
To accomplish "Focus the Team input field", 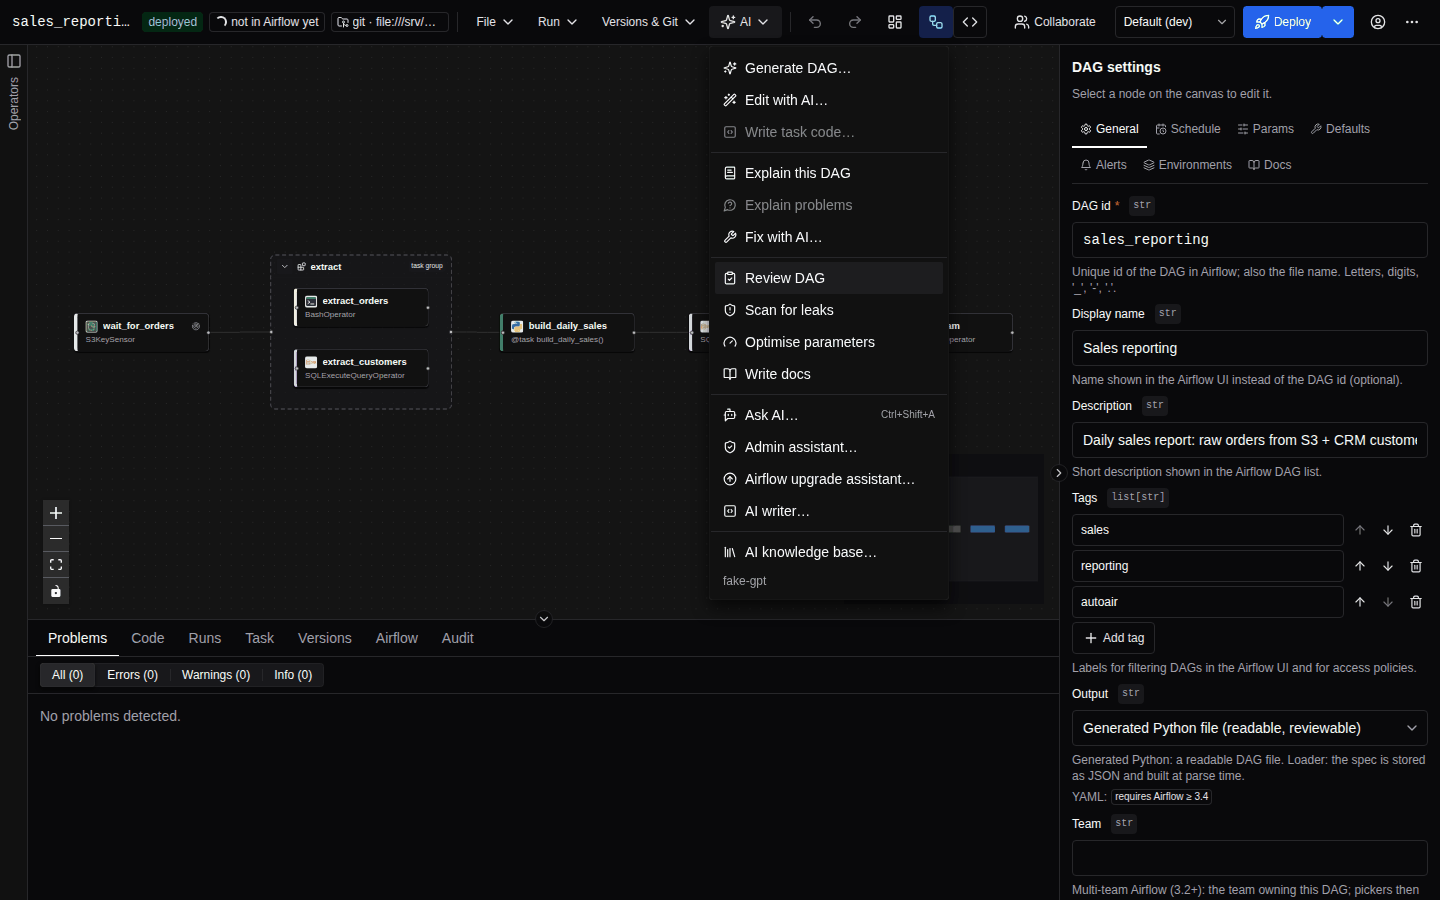I will tap(1250, 858).
